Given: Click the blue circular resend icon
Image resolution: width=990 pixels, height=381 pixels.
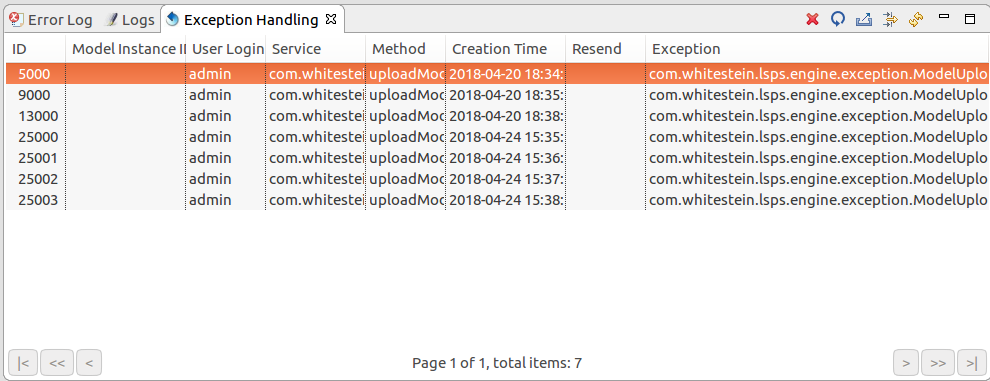Looking at the screenshot, I should [x=838, y=20].
